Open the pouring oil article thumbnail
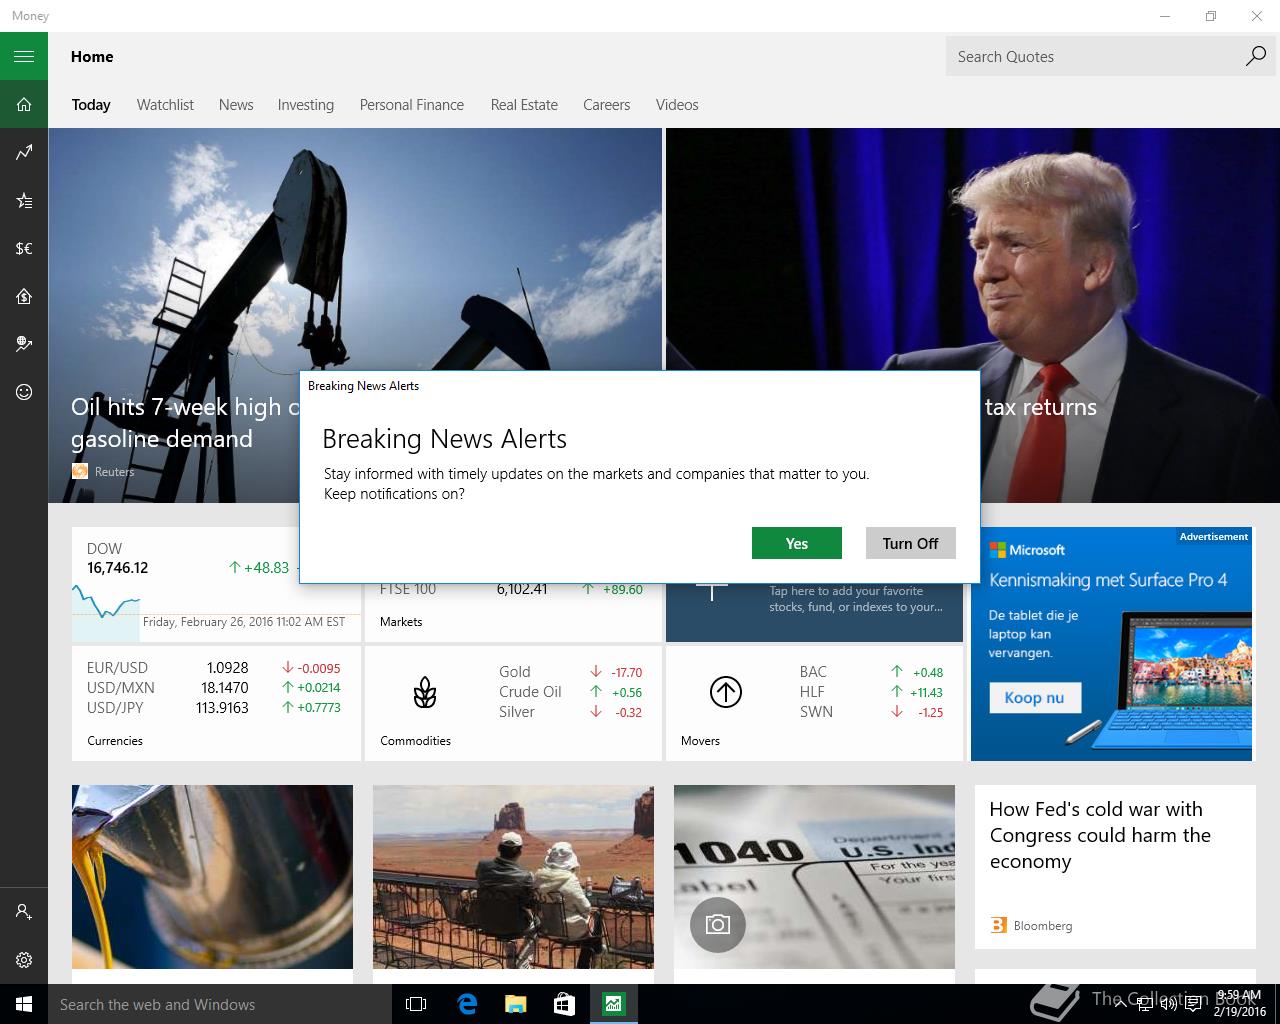Image resolution: width=1280 pixels, height=1024 pixels. tap(212, 876)
